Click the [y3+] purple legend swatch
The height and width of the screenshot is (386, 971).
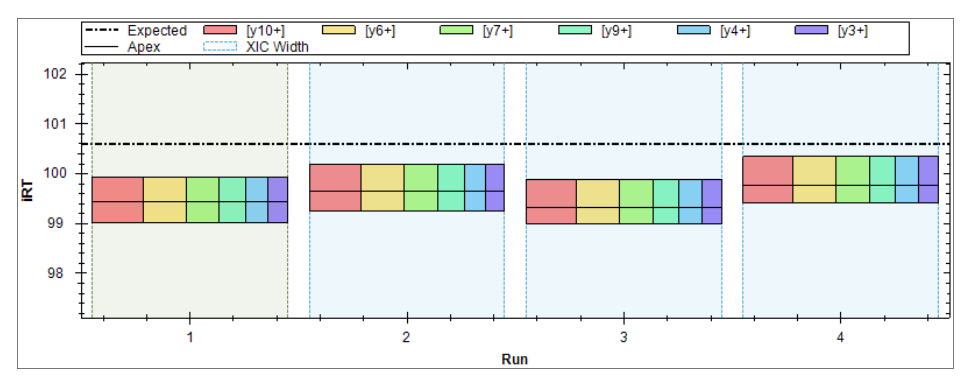[x=812, y=30]
